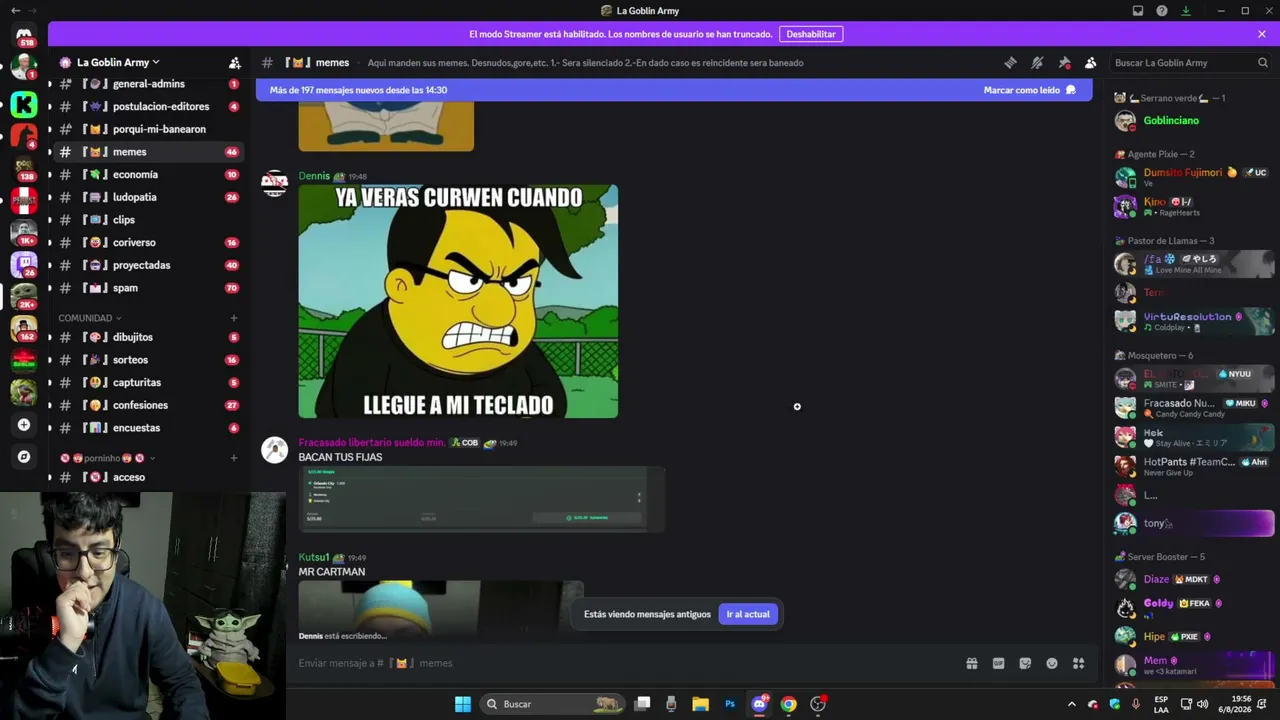Viewport: 1280px width, 720px height.
Task: Show hidden system tray icons
Action: point(1071,704)
